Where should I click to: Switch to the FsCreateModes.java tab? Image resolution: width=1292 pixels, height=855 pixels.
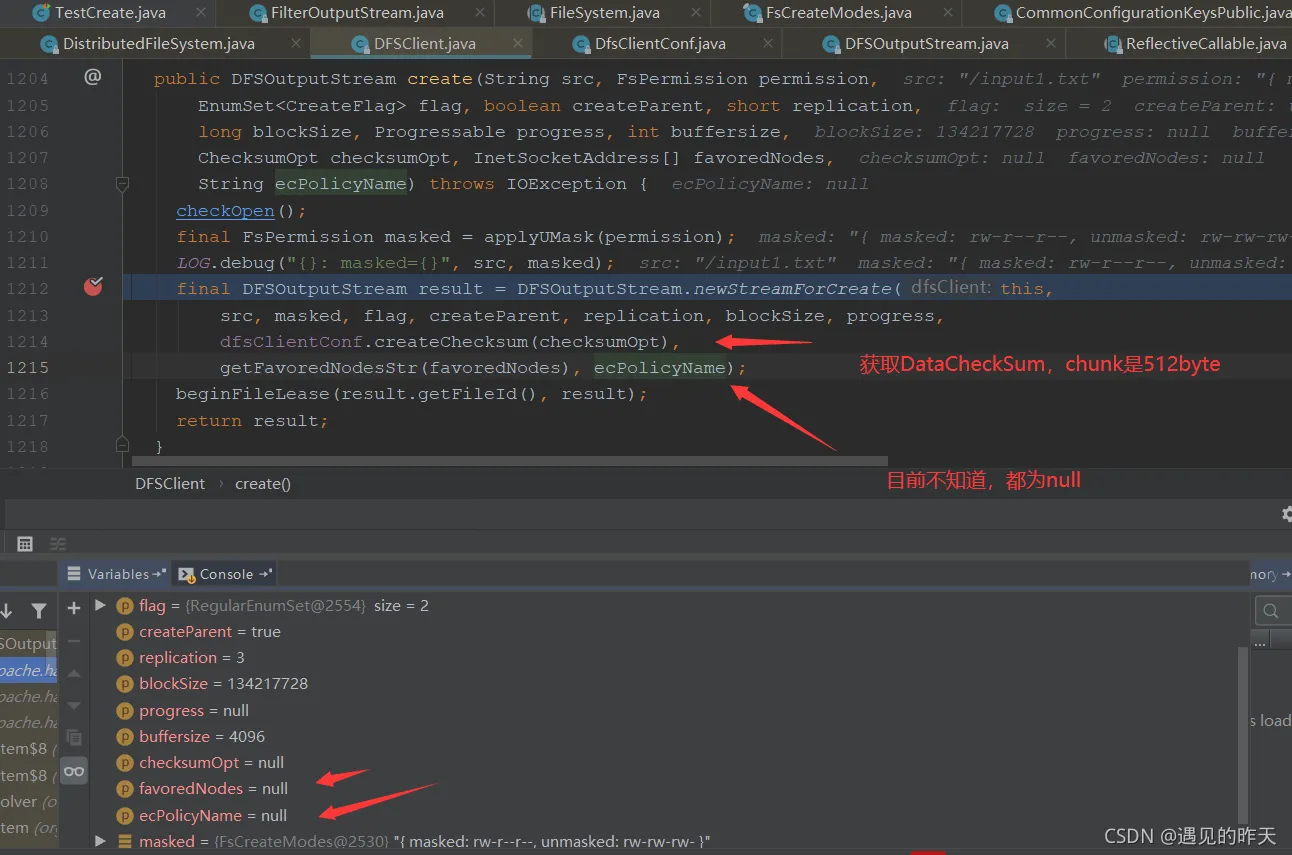pos(838,13)
